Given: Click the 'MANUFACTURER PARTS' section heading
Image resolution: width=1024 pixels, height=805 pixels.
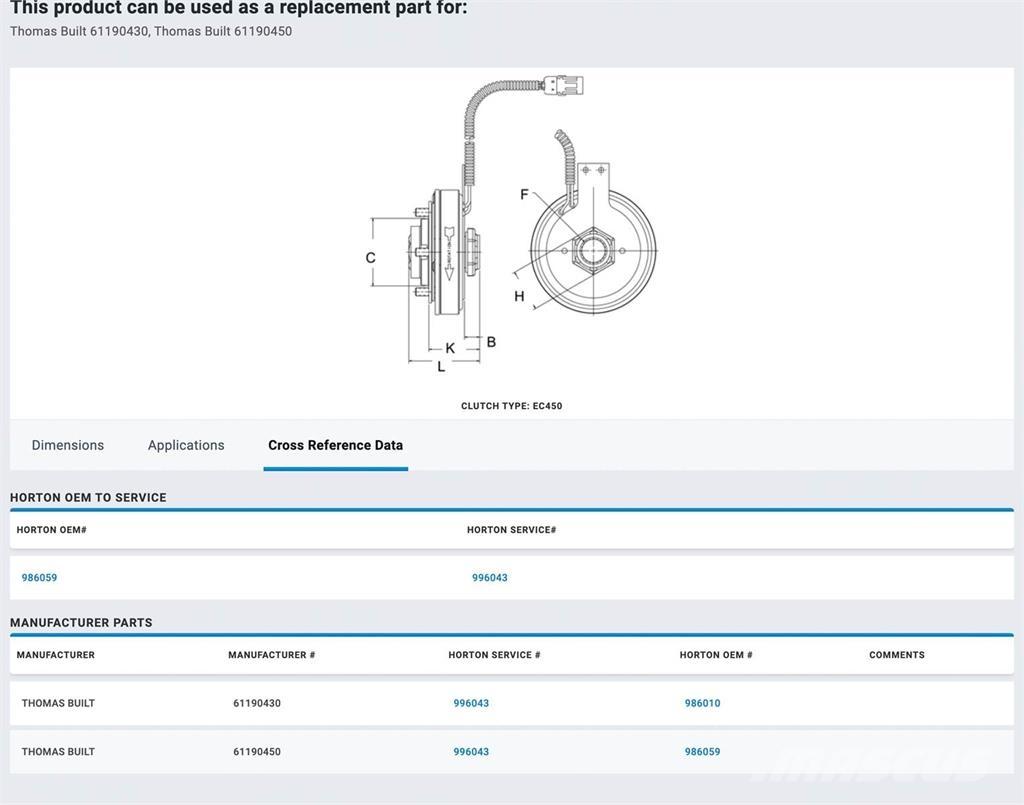Looking at the screenshot, I should click(81, 623).
